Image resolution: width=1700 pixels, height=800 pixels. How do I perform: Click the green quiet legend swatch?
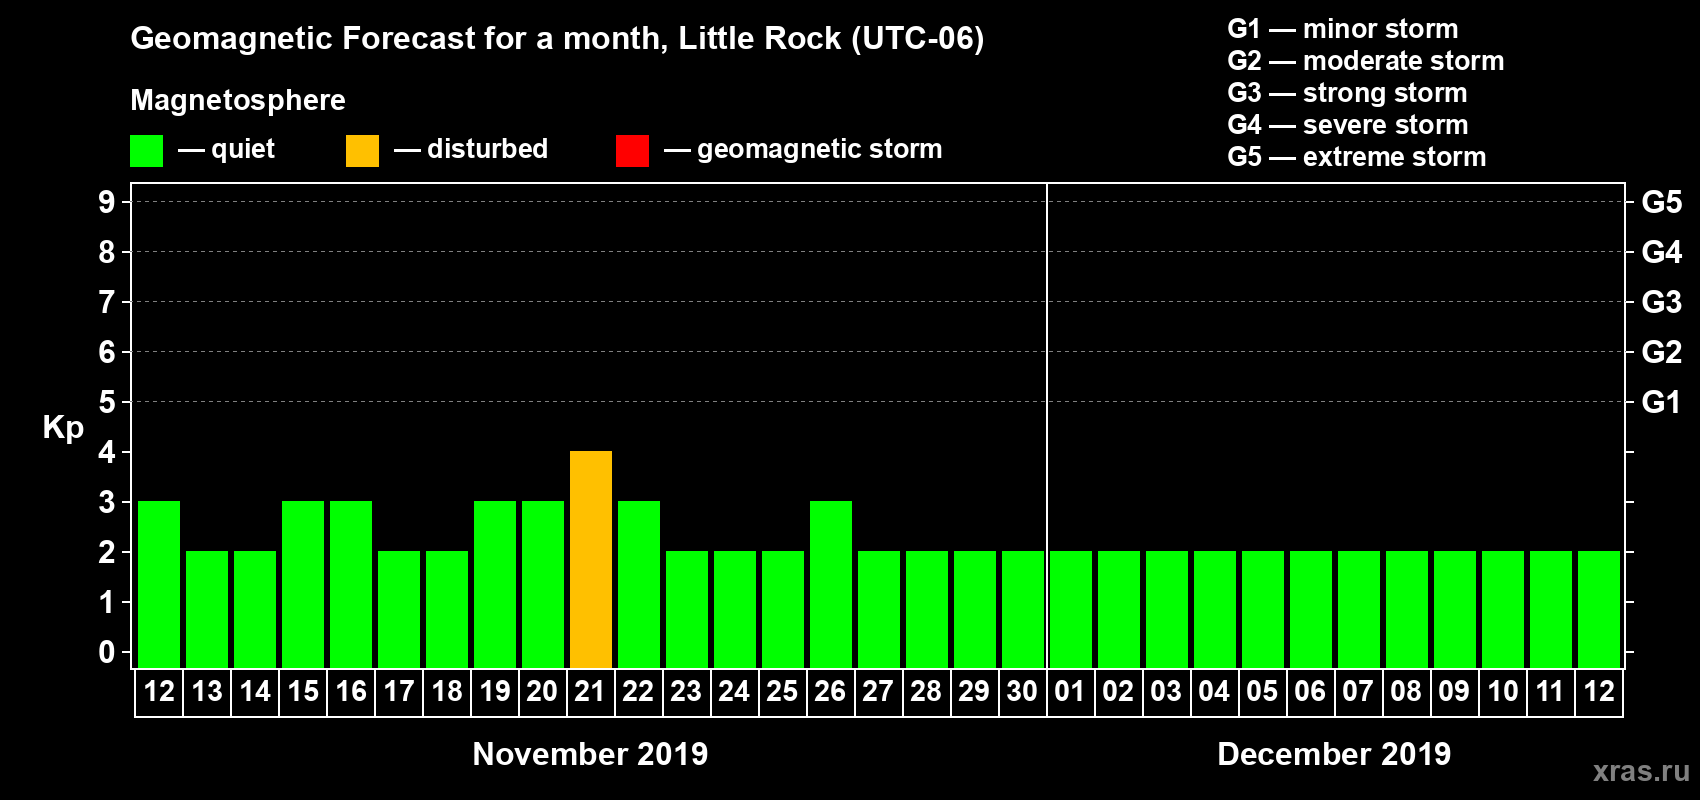click(146, 151)
